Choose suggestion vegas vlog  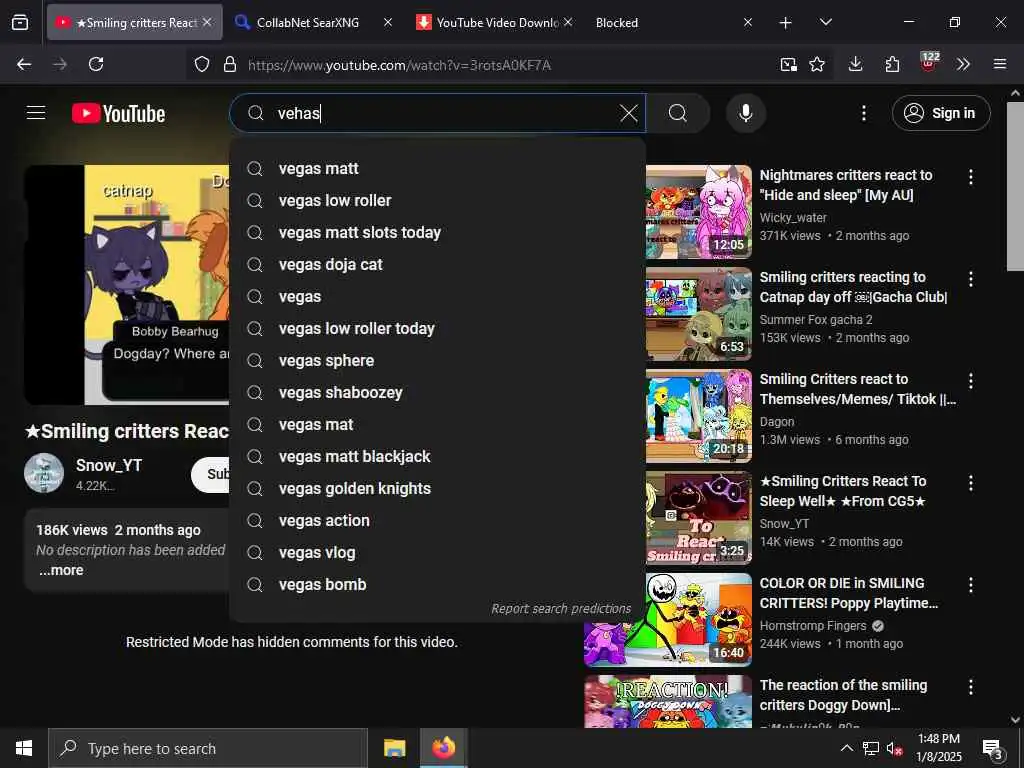(x=438, y=552)
